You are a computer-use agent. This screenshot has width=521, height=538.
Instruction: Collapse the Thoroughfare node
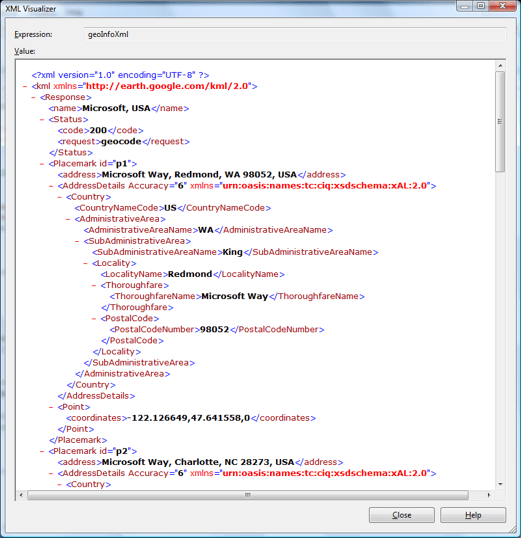pyautogui.click(x=94, y=285)
